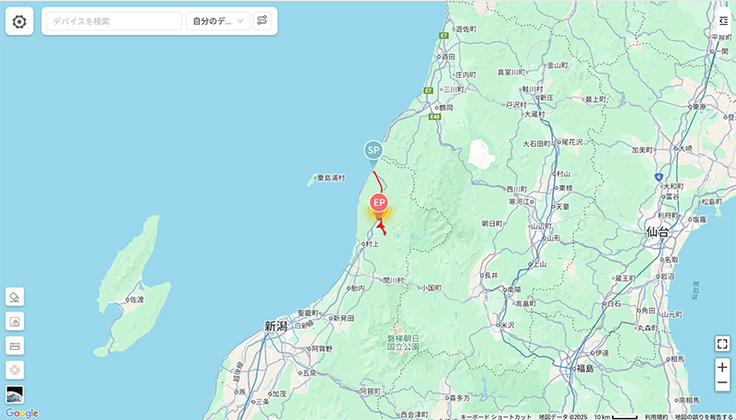Screen dimensions: 736x420
Task: Switch to satellite map view thumbnail
Action: tap(15, 394)
